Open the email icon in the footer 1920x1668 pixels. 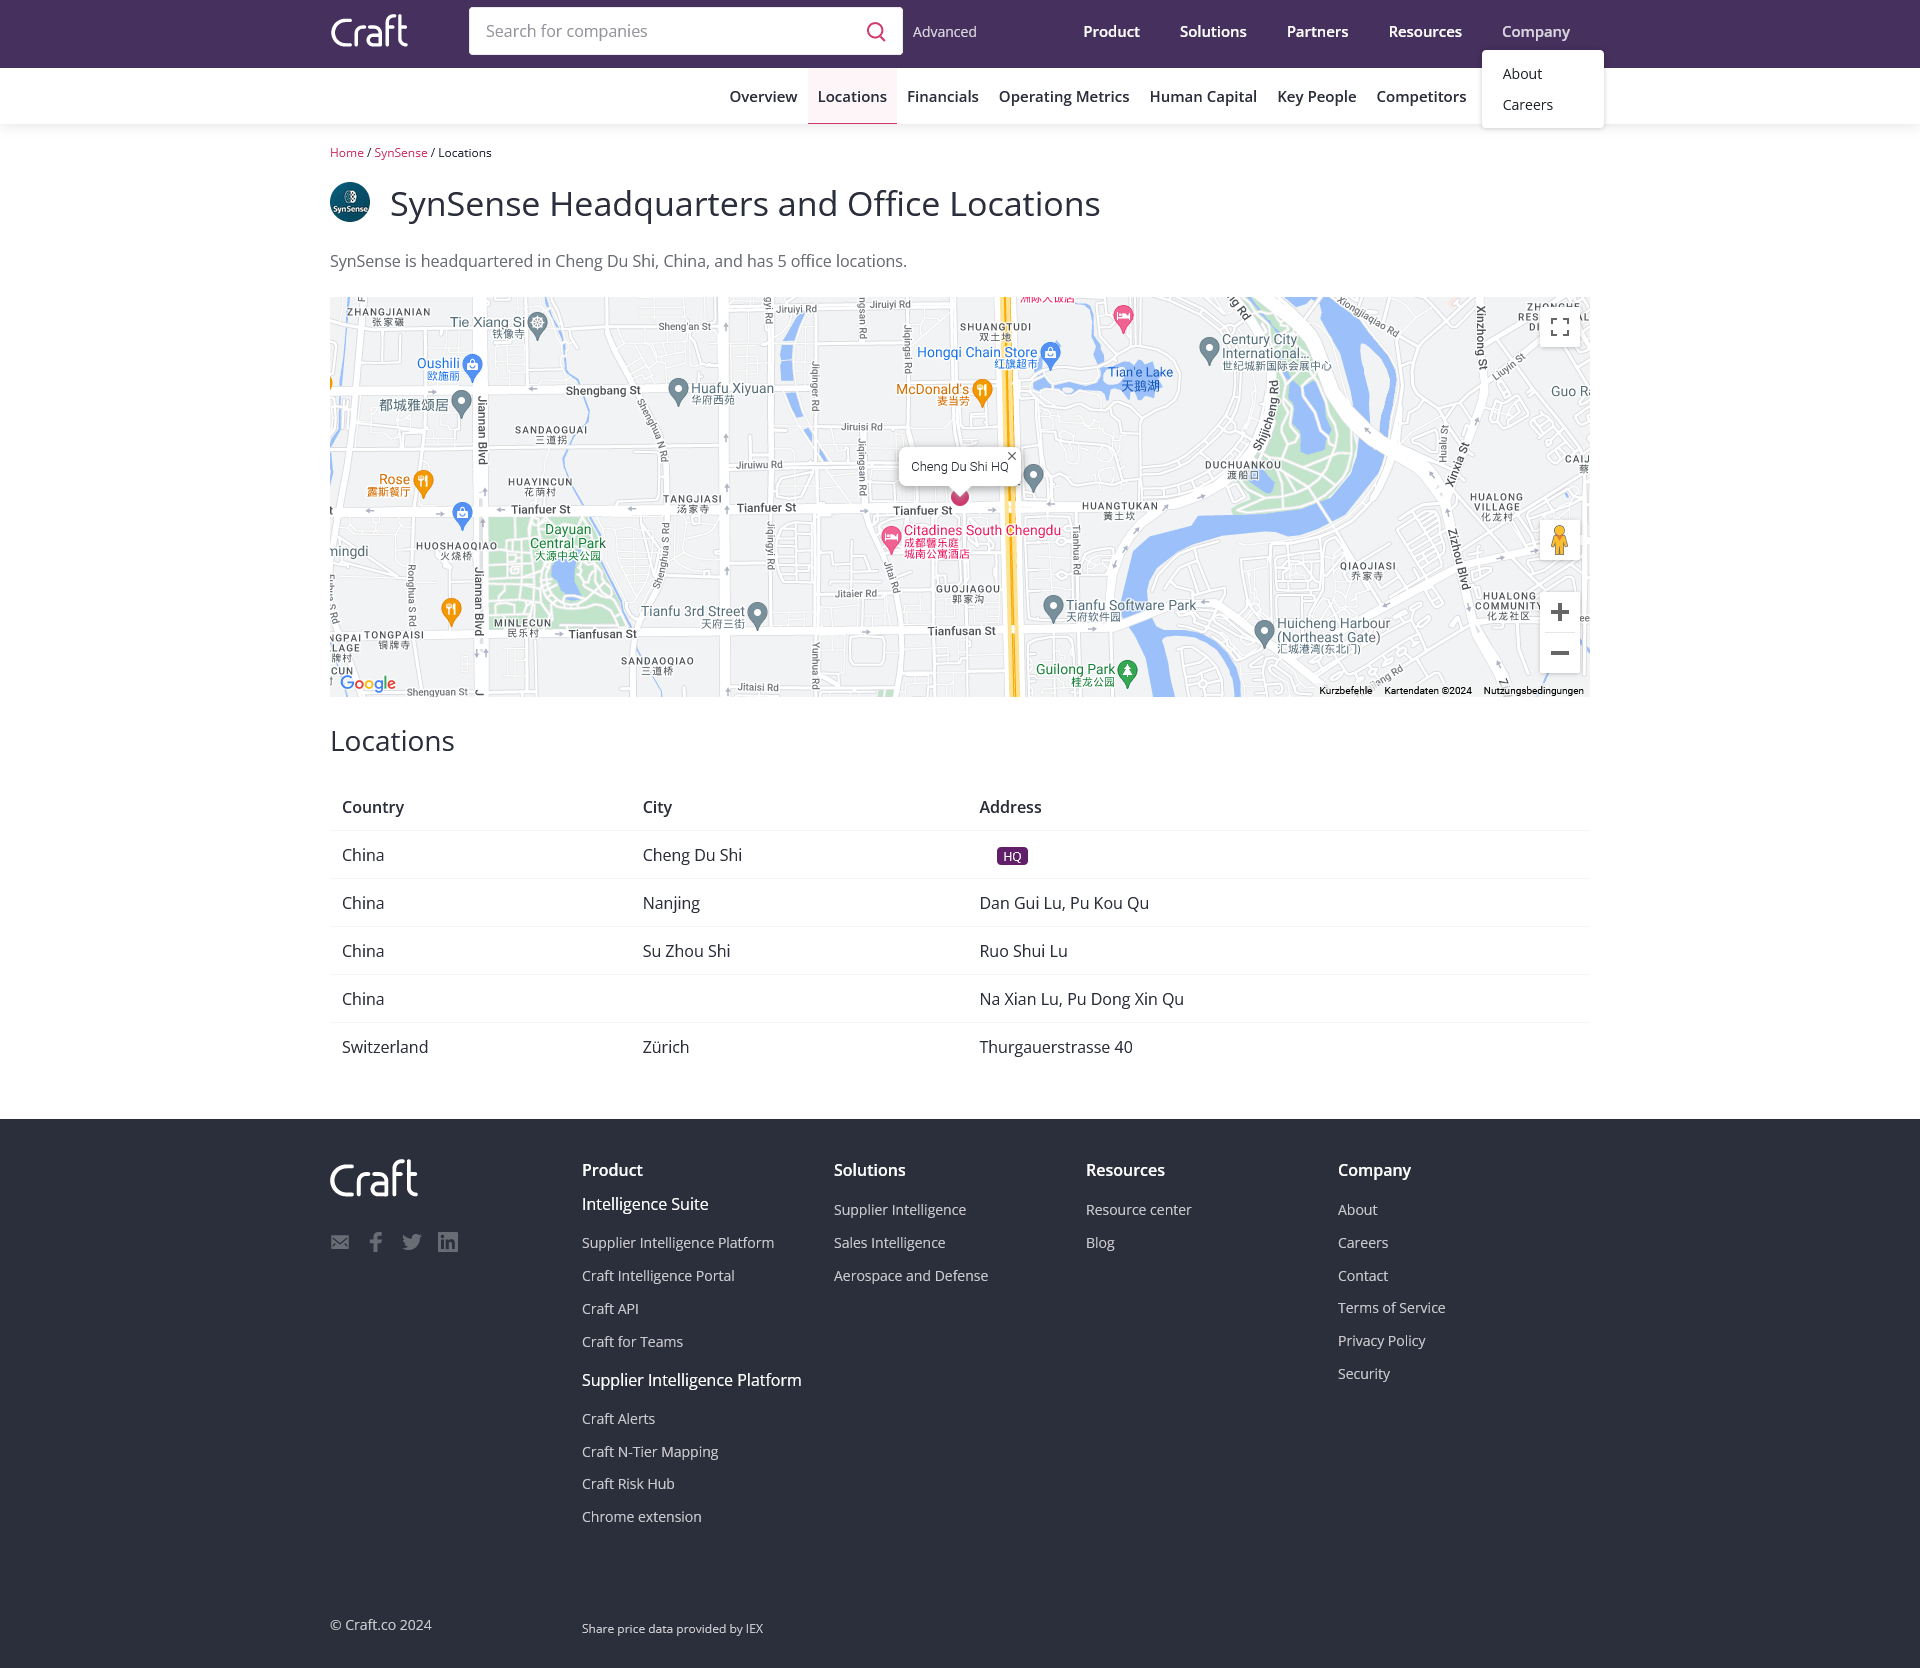(340, 1242)
